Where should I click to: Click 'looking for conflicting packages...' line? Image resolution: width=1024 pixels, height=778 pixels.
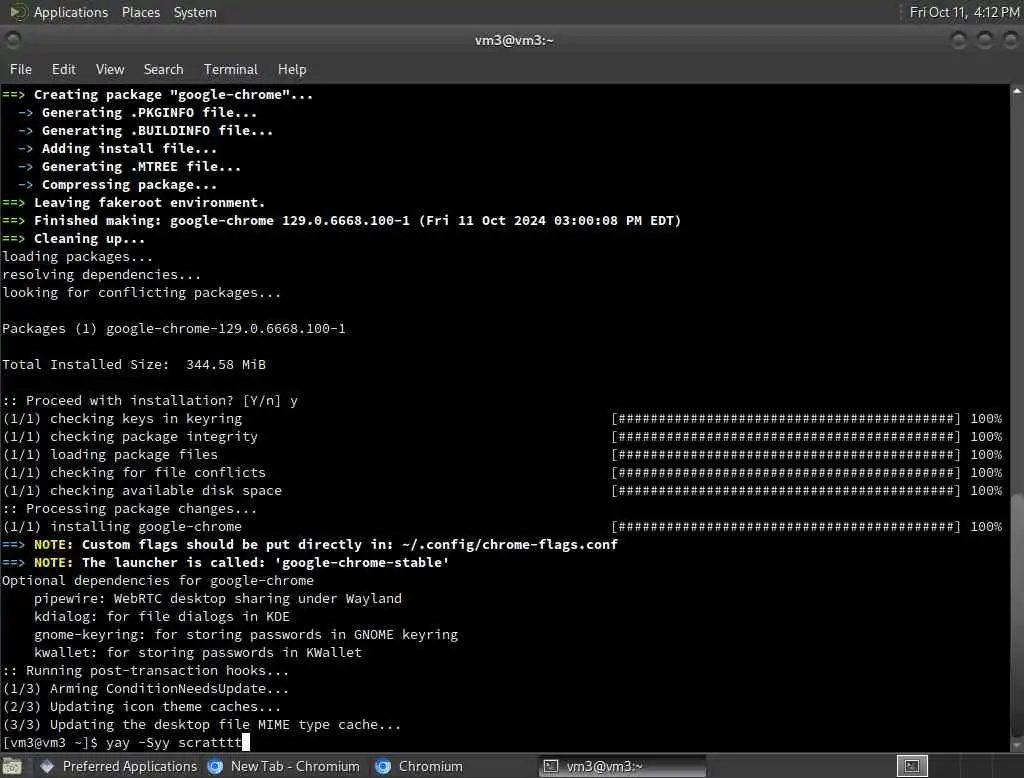point(142,293)
